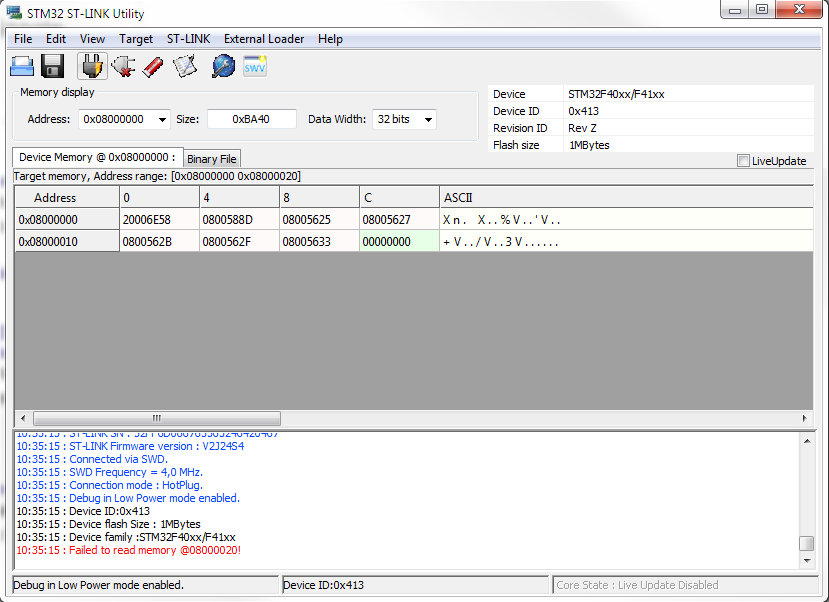The width and height of the screenshot is (829, 602).
Task: Click the globe update icon
Action: (224, 67)
